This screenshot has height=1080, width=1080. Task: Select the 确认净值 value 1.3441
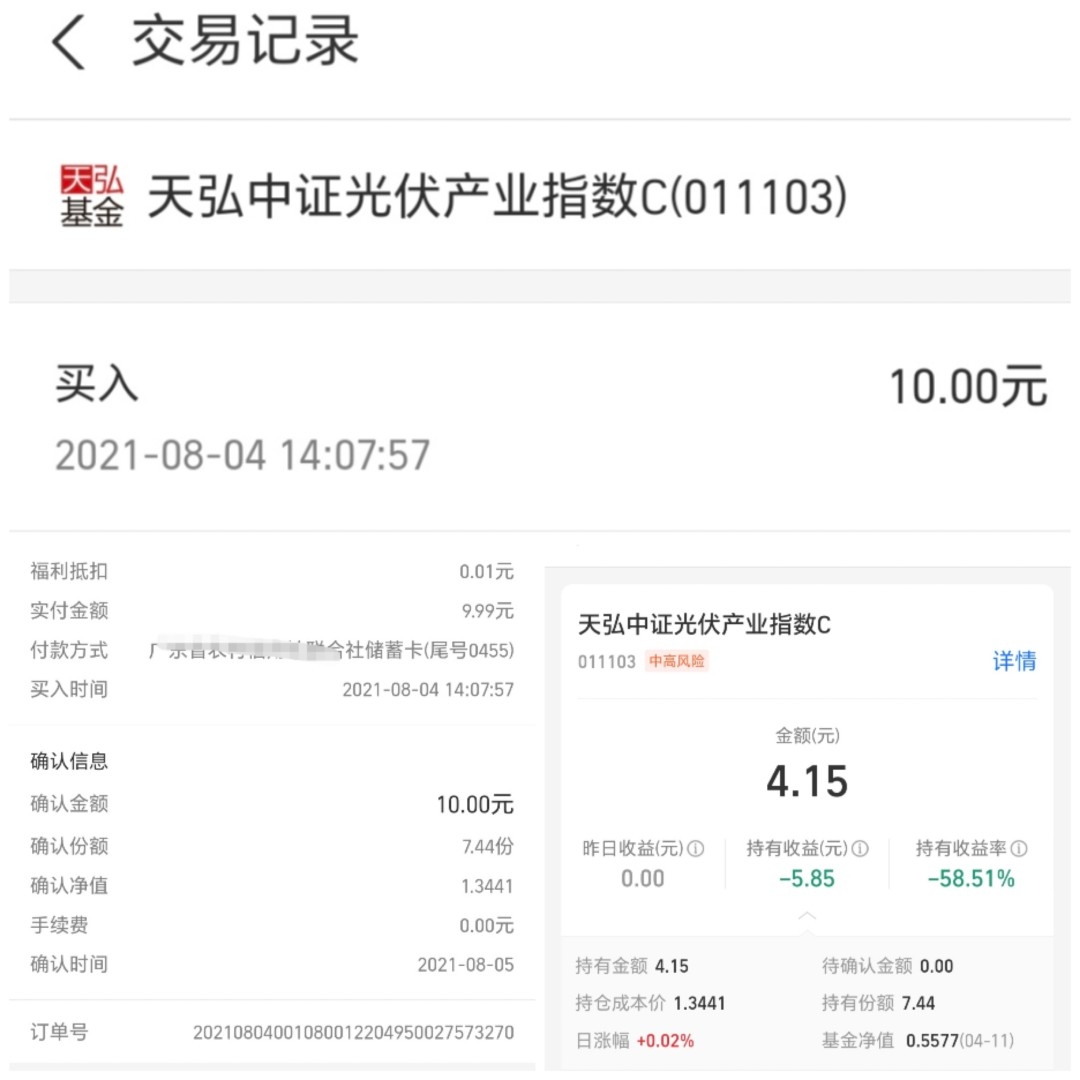[x=487, y=886]
